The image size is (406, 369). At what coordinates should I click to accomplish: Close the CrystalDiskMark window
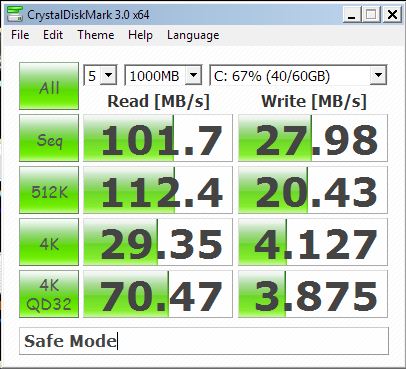(x=392, y=15)
